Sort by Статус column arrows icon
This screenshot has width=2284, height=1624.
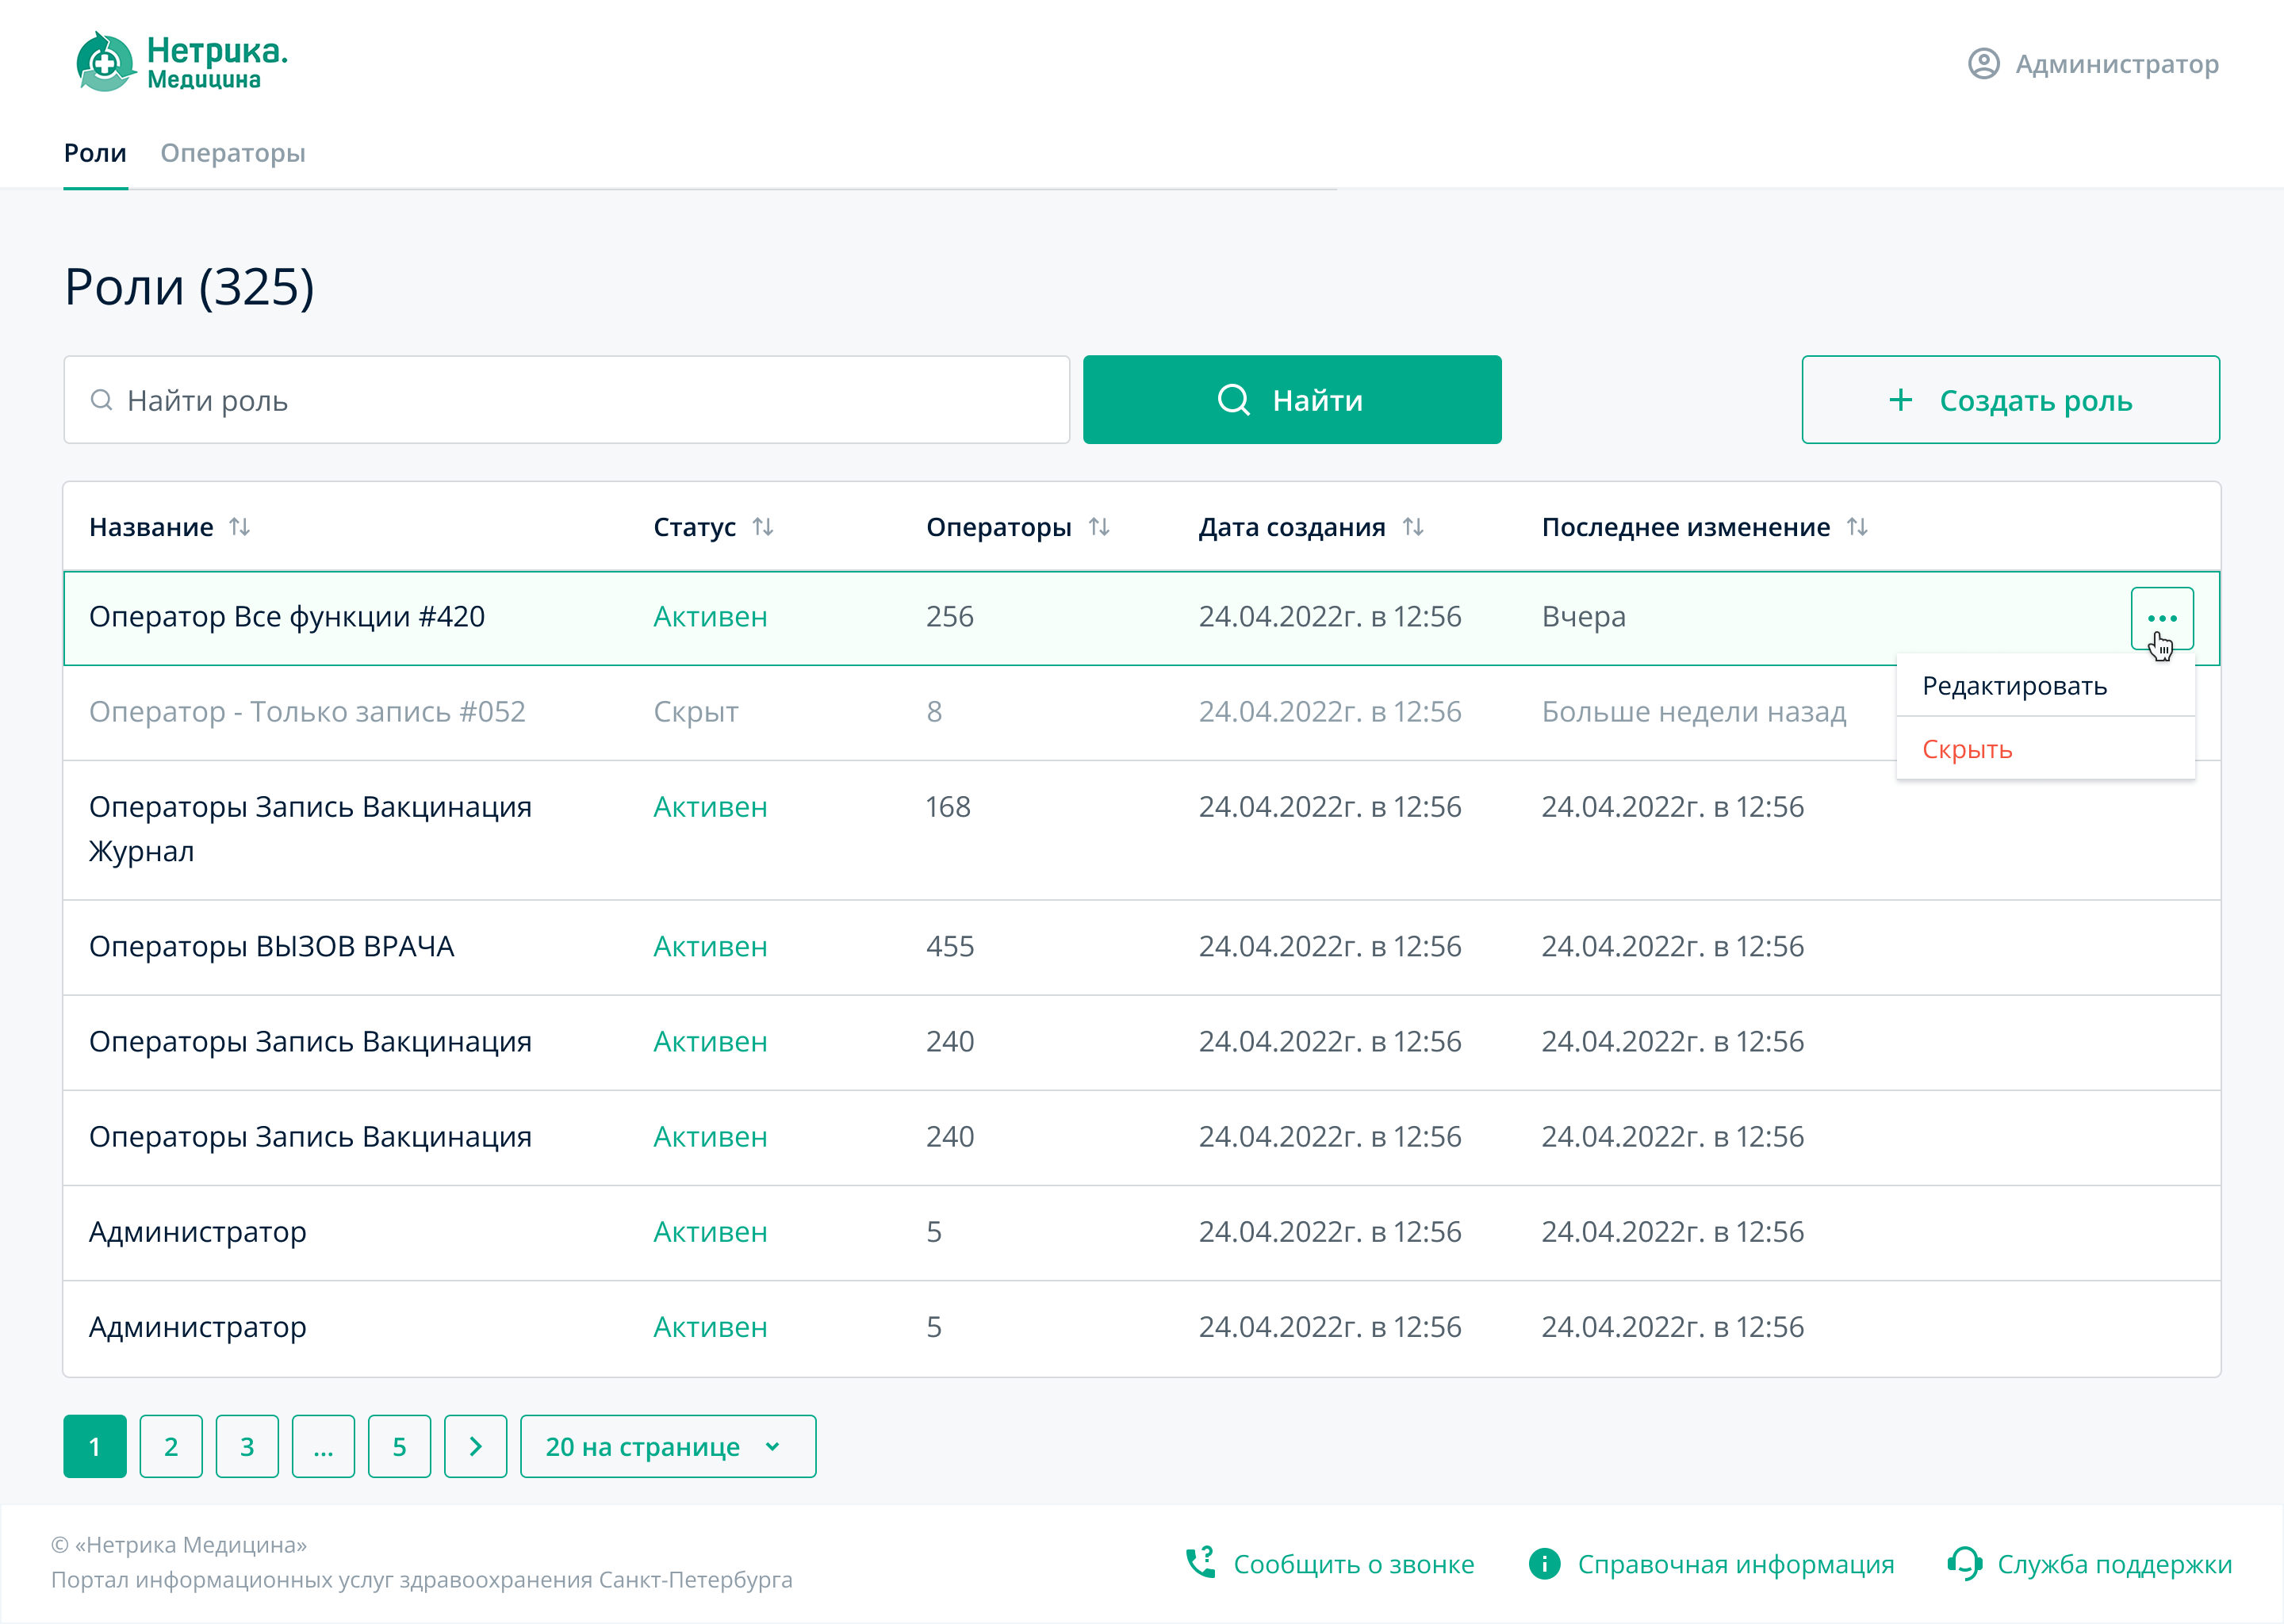pyautogui.click(x=763, y=526)
